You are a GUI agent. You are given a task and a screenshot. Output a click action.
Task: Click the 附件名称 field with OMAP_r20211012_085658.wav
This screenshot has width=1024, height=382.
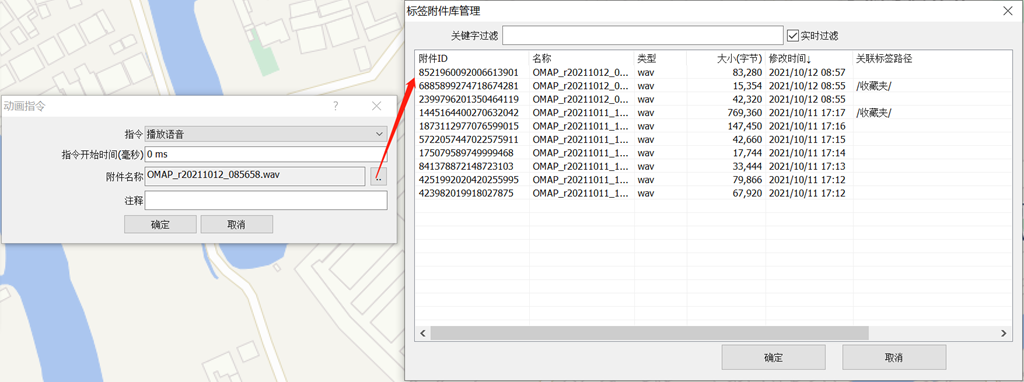click(x=255, y=176)
